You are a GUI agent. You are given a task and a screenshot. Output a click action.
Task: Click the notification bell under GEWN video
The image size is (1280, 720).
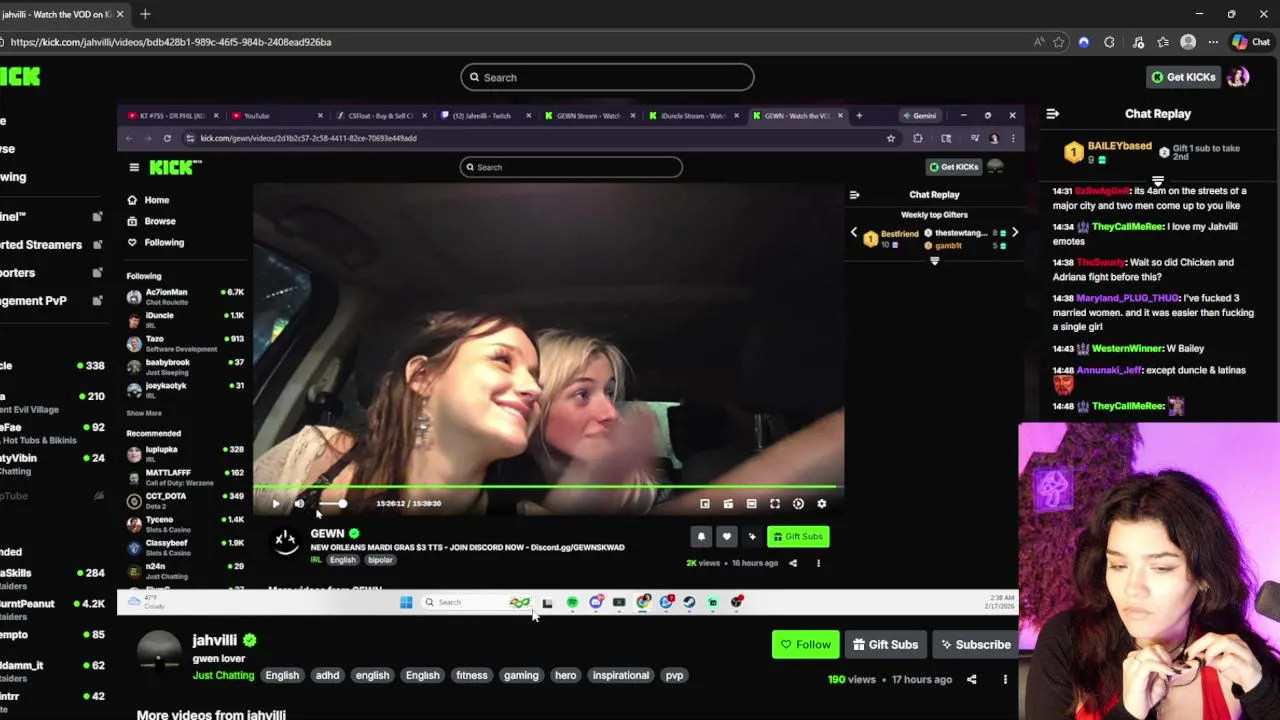click(x=701, y=537)
